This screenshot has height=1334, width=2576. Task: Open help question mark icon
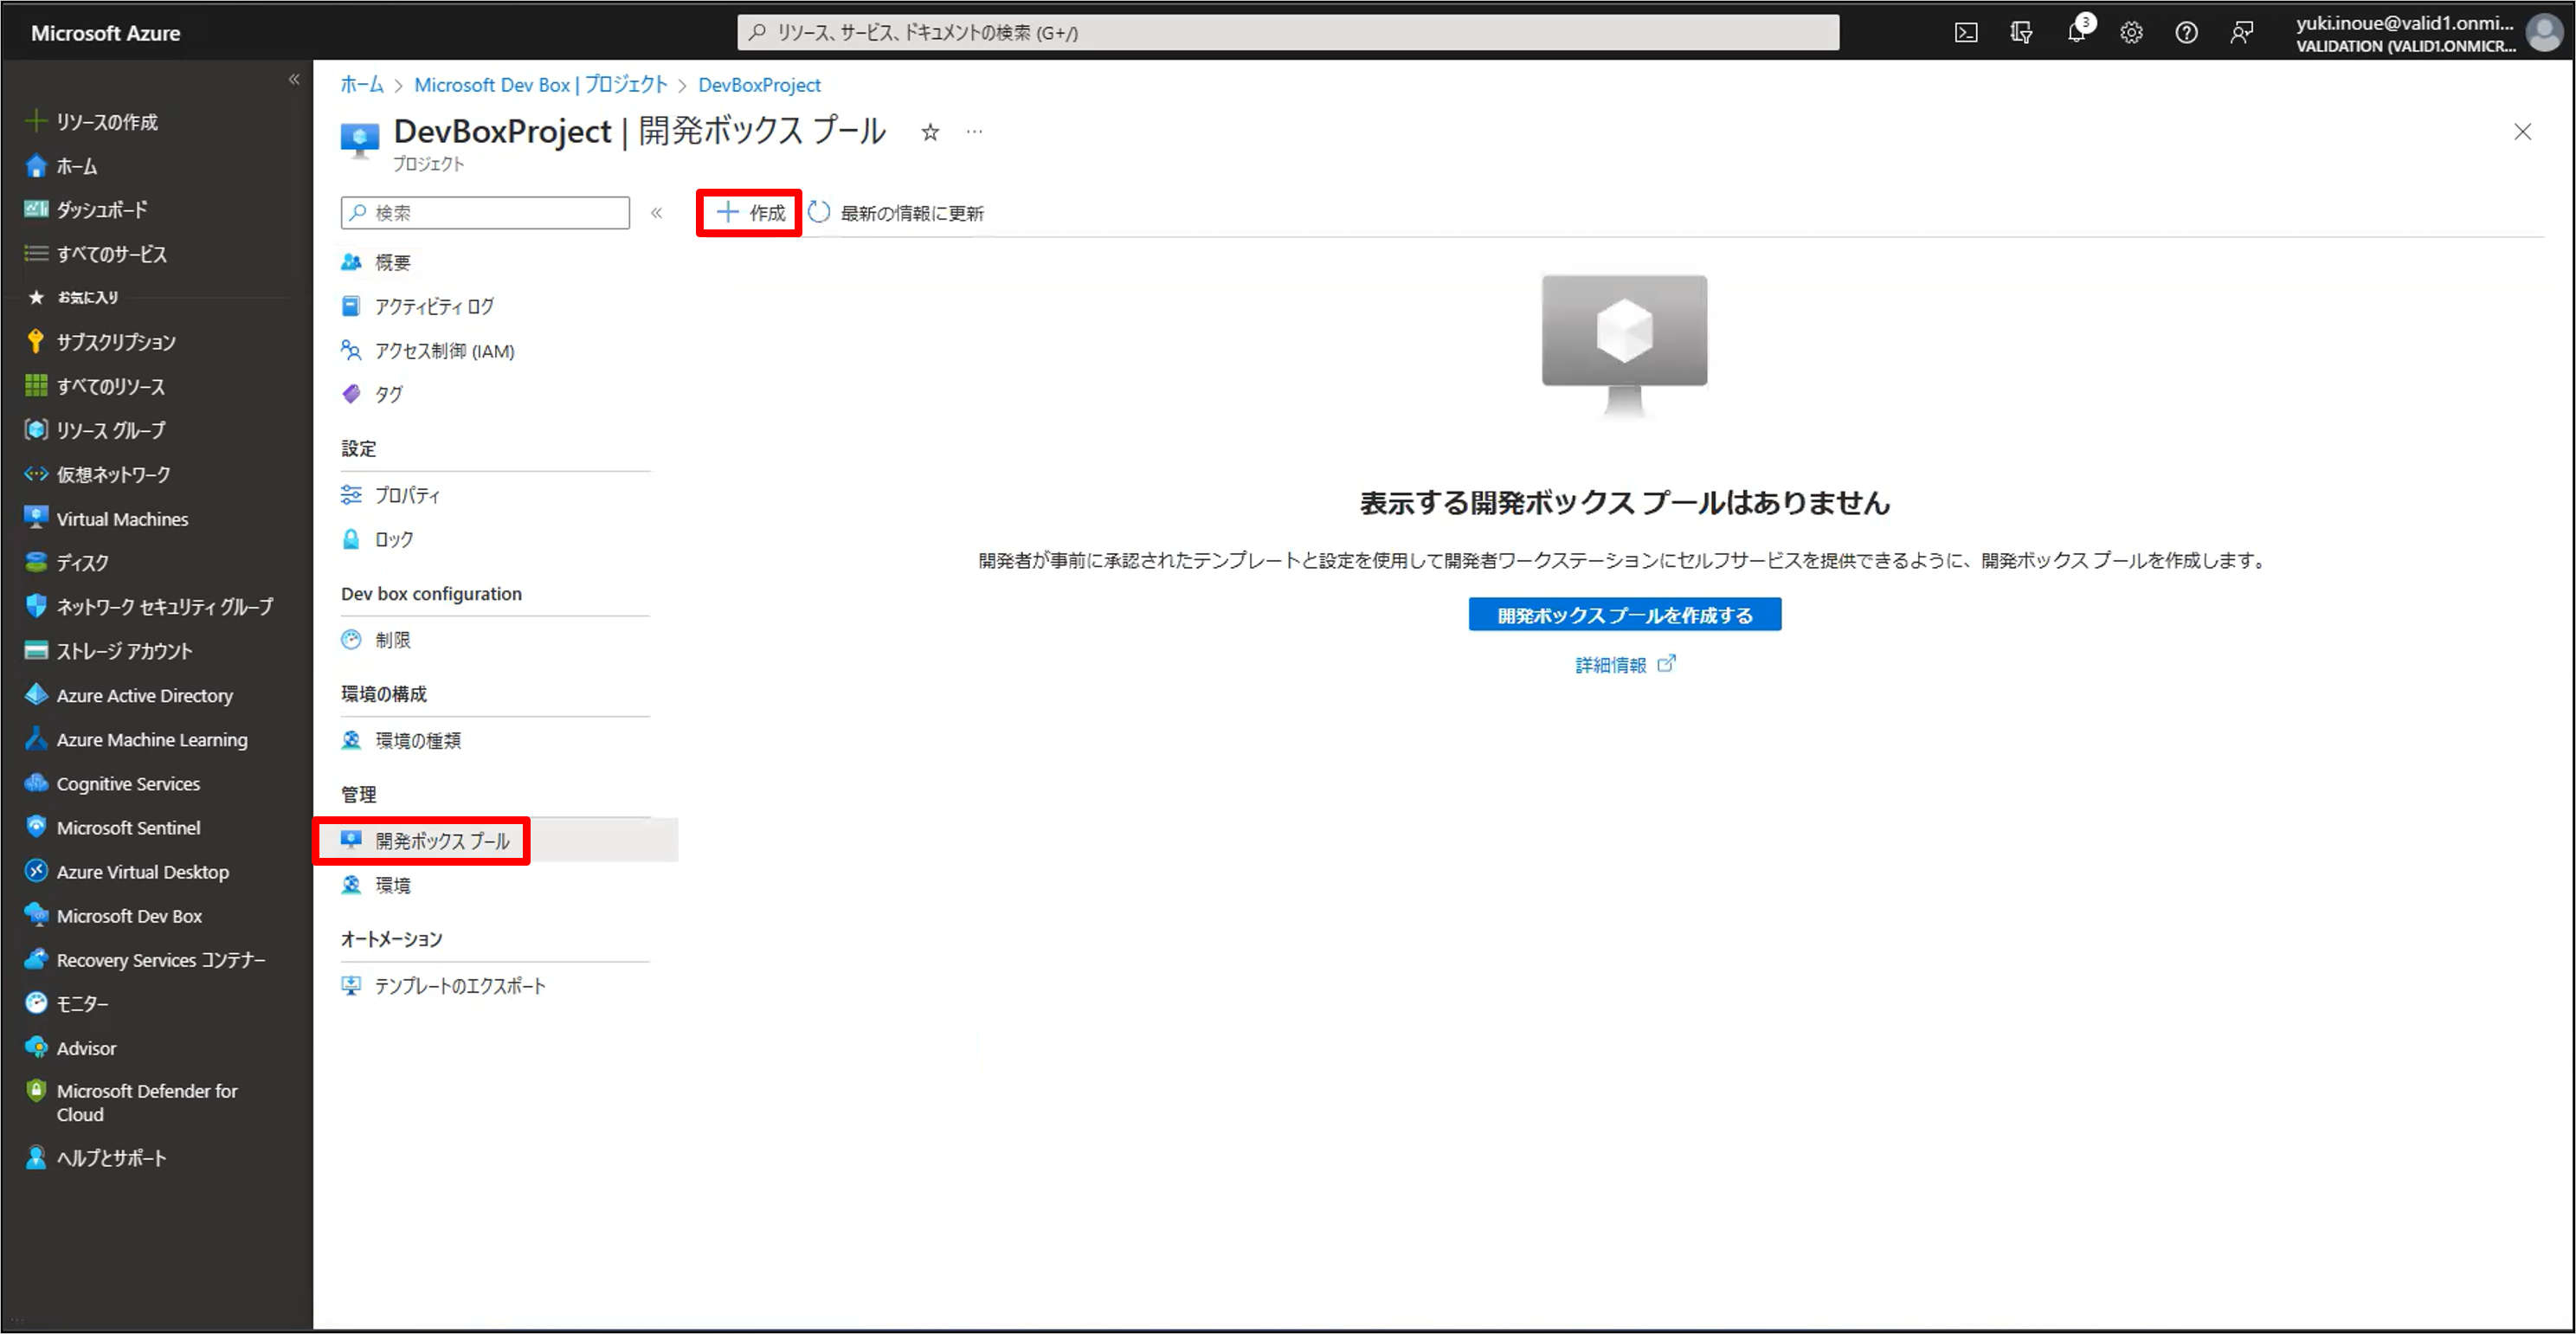coord(2186,33)
